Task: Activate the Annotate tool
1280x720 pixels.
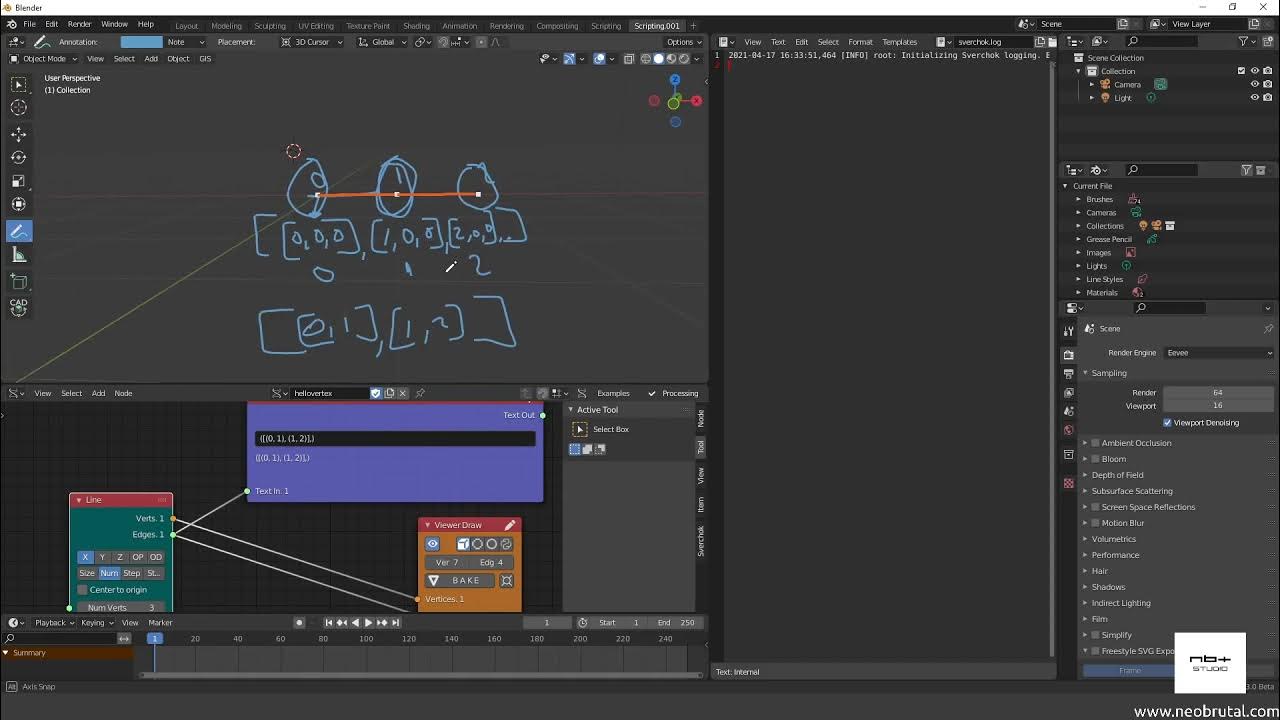Action: pyautogui.click(x=19, y=231)
